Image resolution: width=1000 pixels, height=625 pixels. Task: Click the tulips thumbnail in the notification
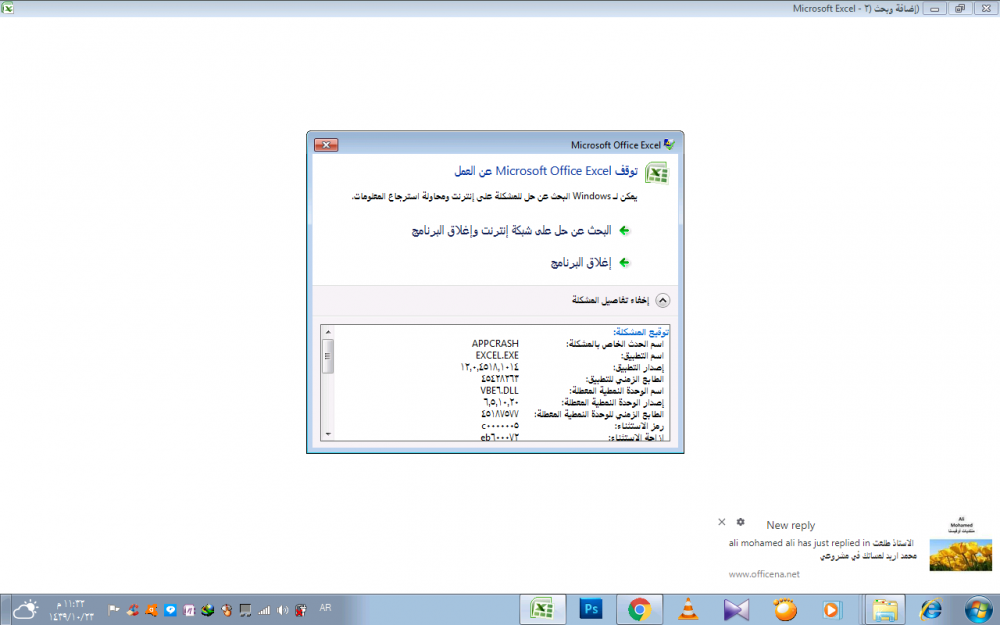tap(960, 555)
